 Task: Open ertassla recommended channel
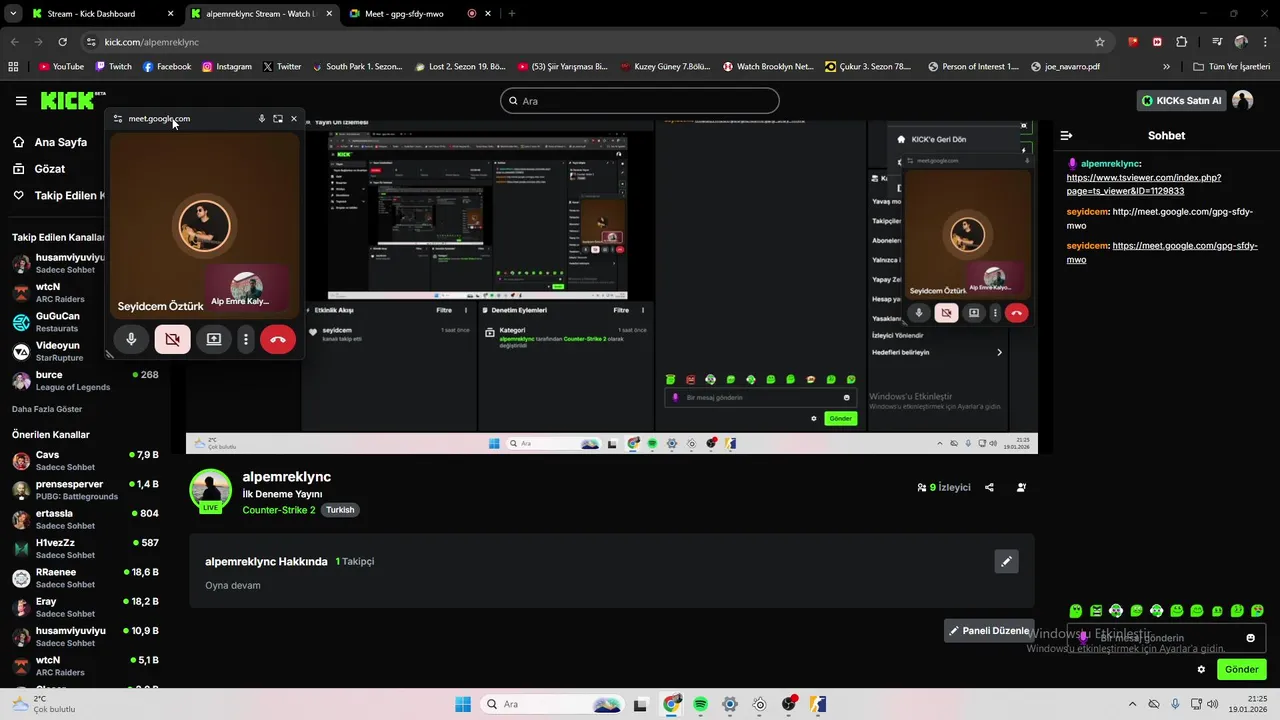pyautogui.click(x=85, y=519)
